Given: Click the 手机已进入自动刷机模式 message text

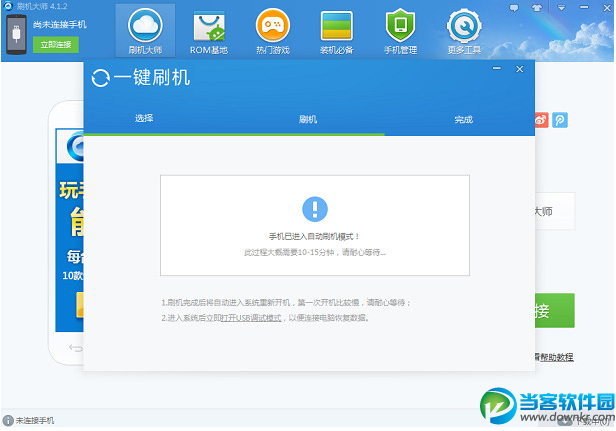Looking at the screenshot, I should click(x=314, y=237).
